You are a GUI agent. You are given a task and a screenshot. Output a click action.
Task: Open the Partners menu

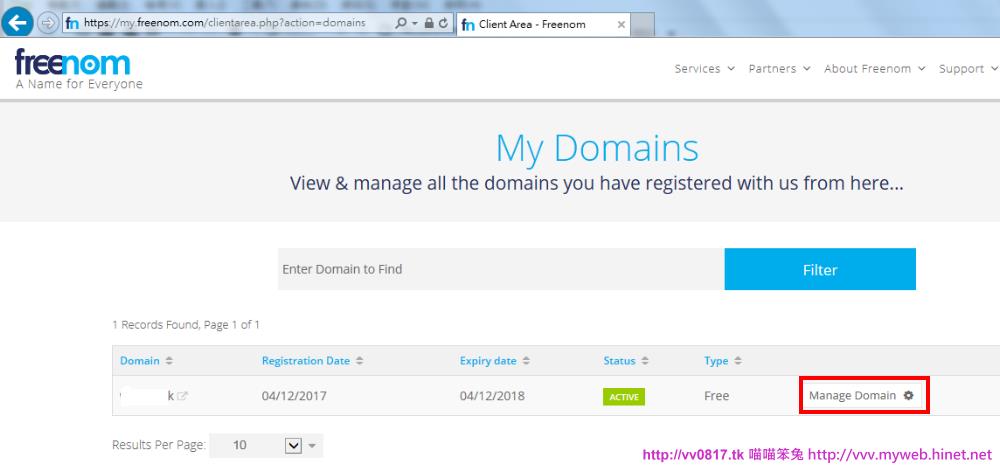point(779,69)
